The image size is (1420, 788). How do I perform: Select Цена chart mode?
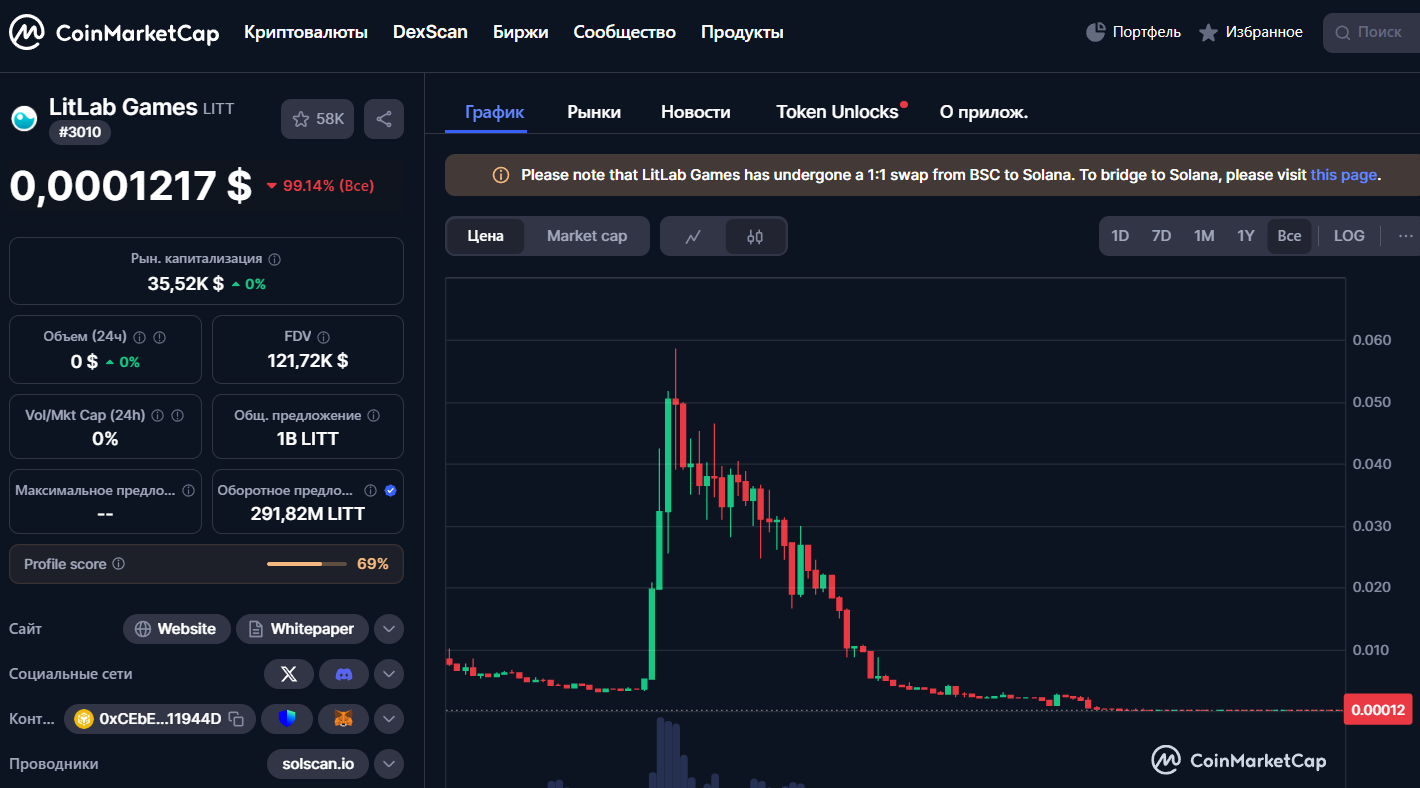click(485, 236)
